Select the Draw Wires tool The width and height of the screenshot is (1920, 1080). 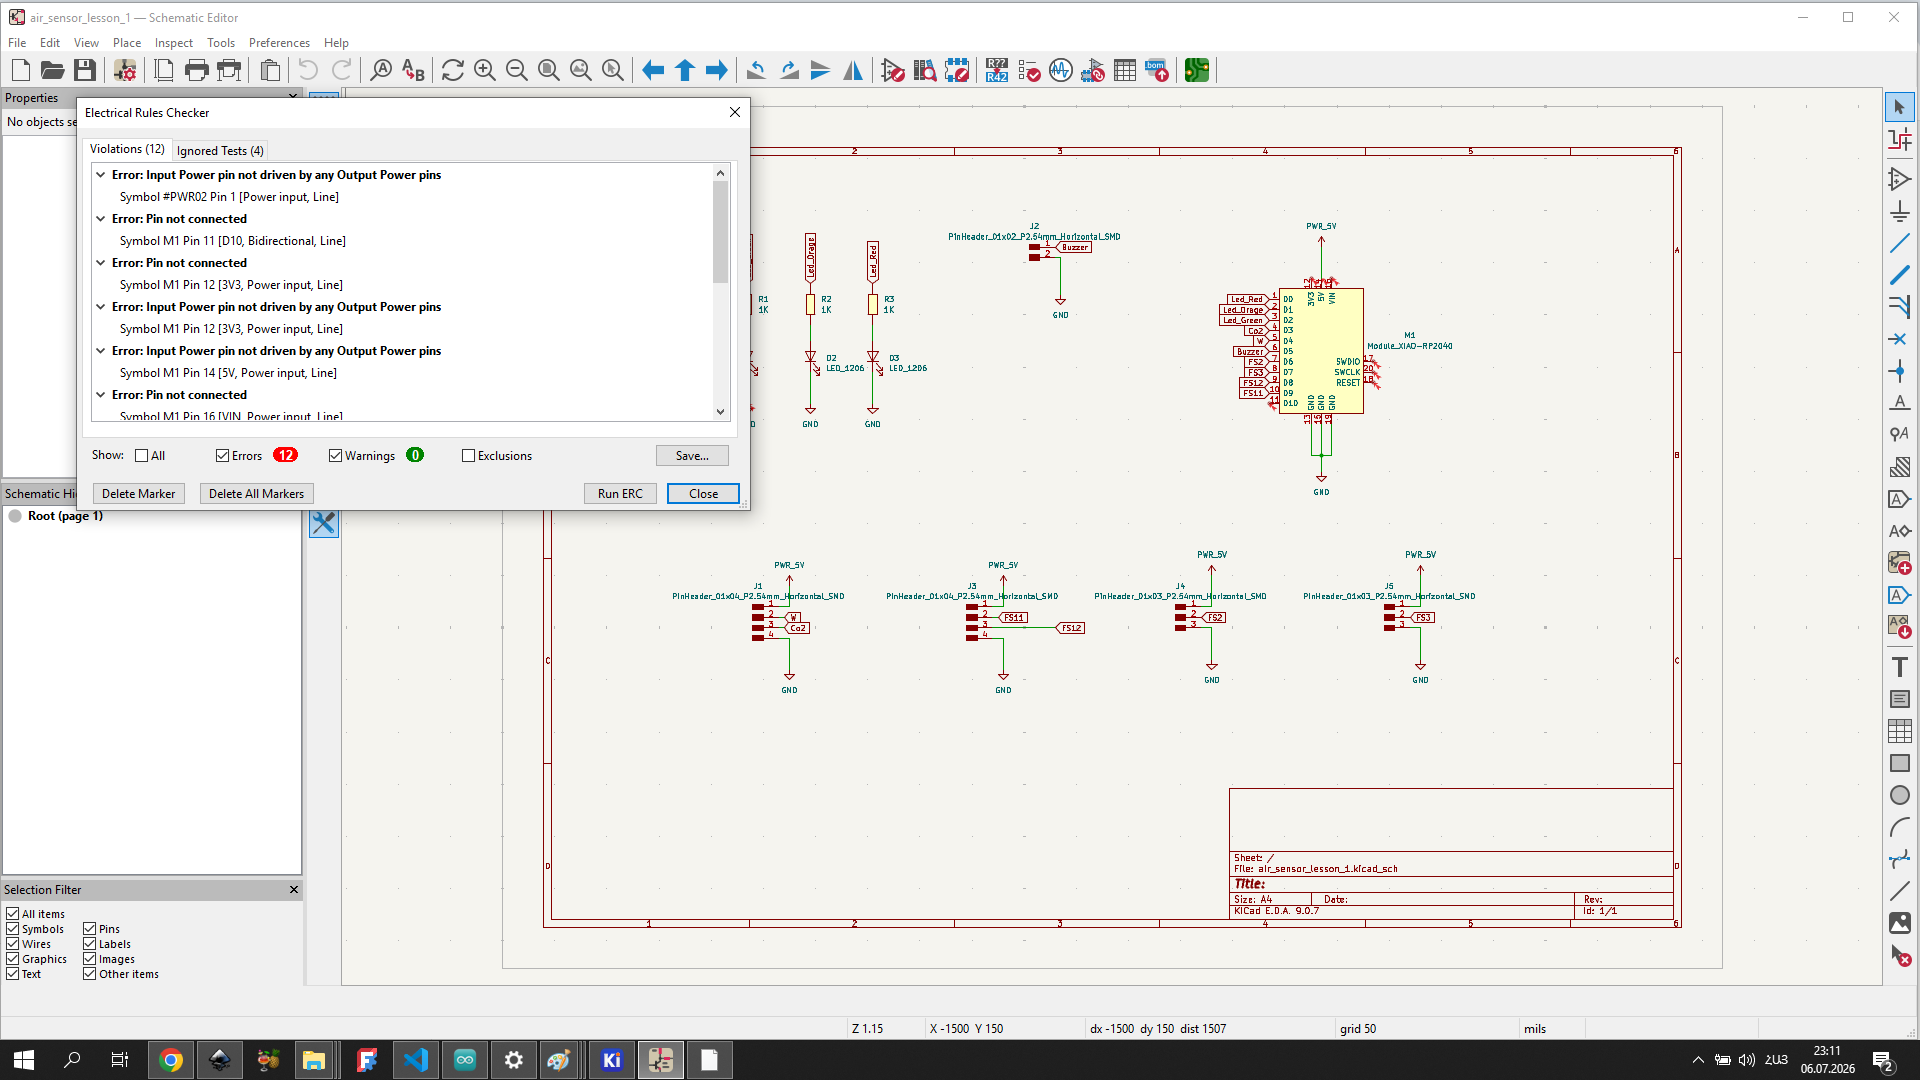1900,243
